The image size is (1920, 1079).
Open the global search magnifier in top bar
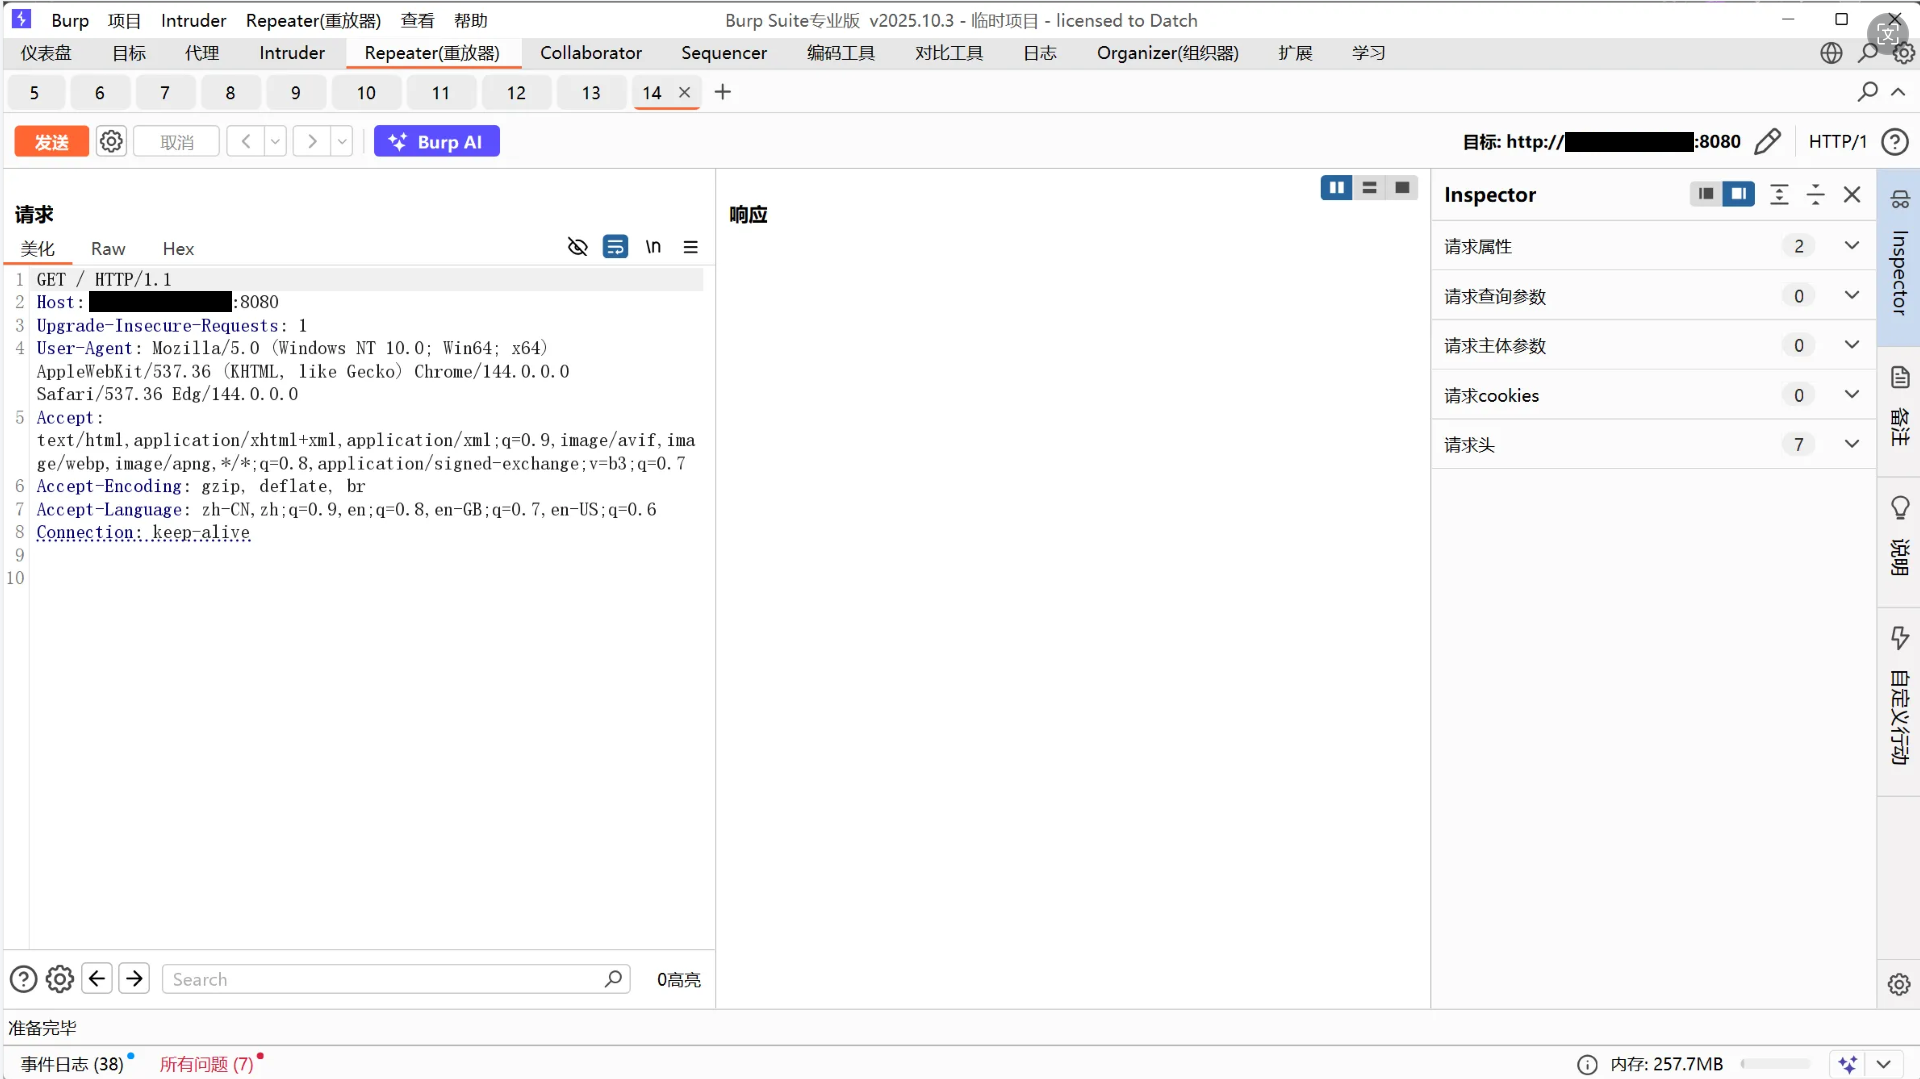coord(1868,53)
